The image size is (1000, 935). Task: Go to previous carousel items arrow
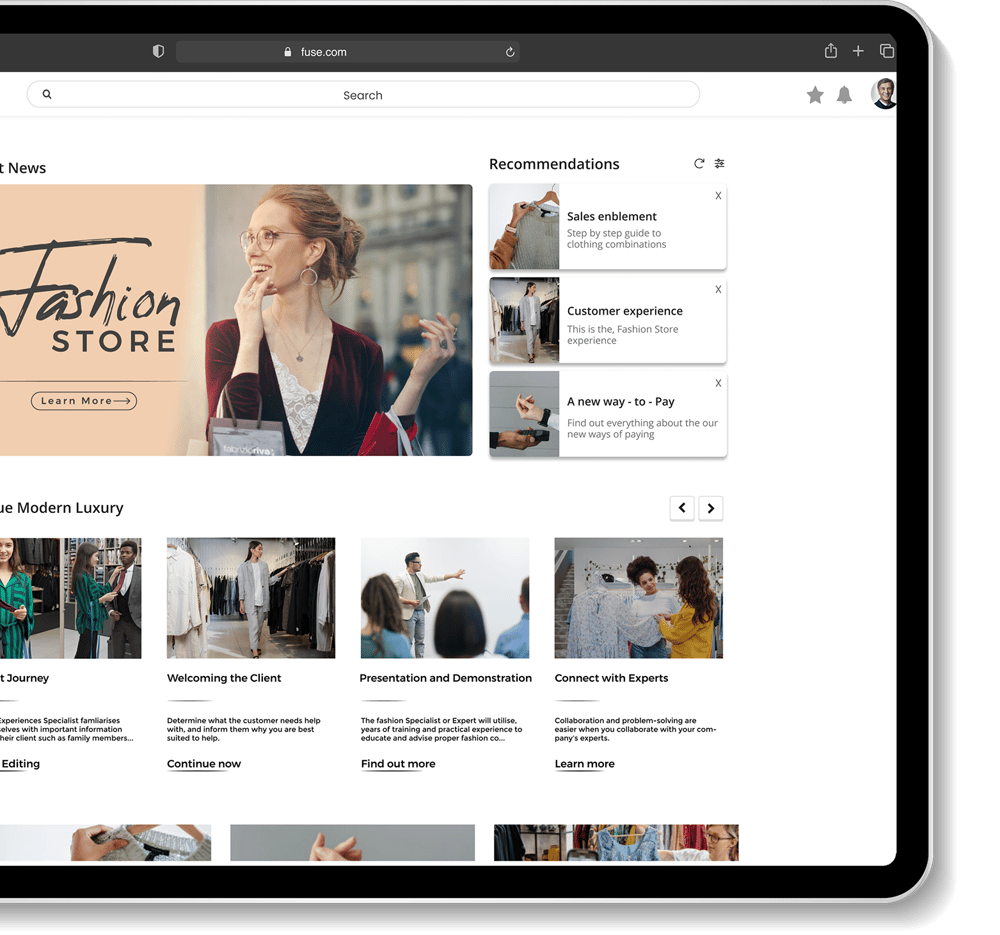pyautogui.click(x=682, y=508)
